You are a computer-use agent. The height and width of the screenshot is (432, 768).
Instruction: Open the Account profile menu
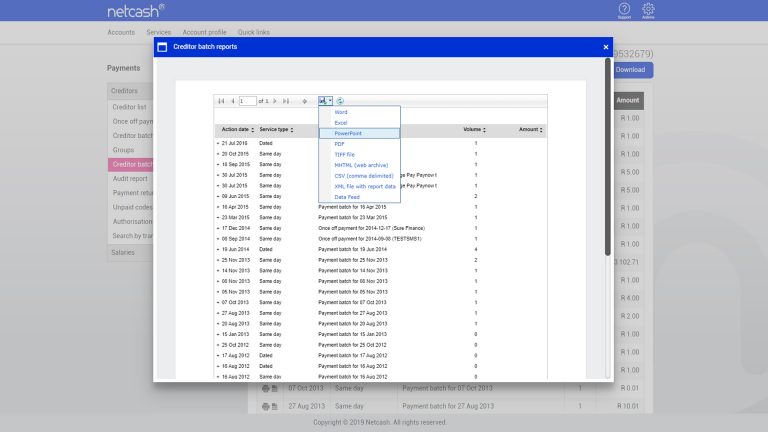pyautogui.click(x=204, y=32)
